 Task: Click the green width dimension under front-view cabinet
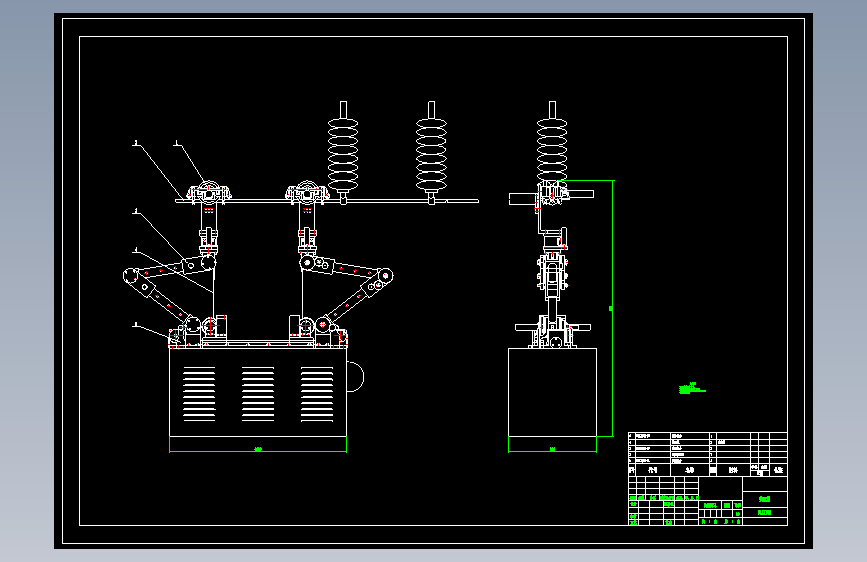258,450
